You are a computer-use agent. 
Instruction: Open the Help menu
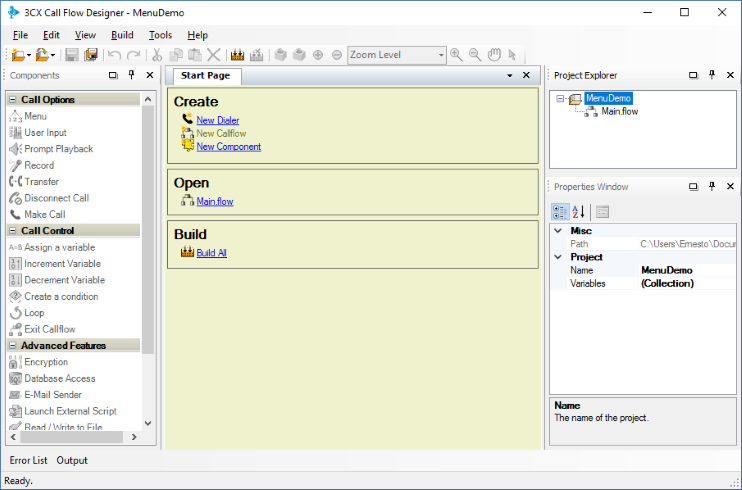[x=197, y=35]
